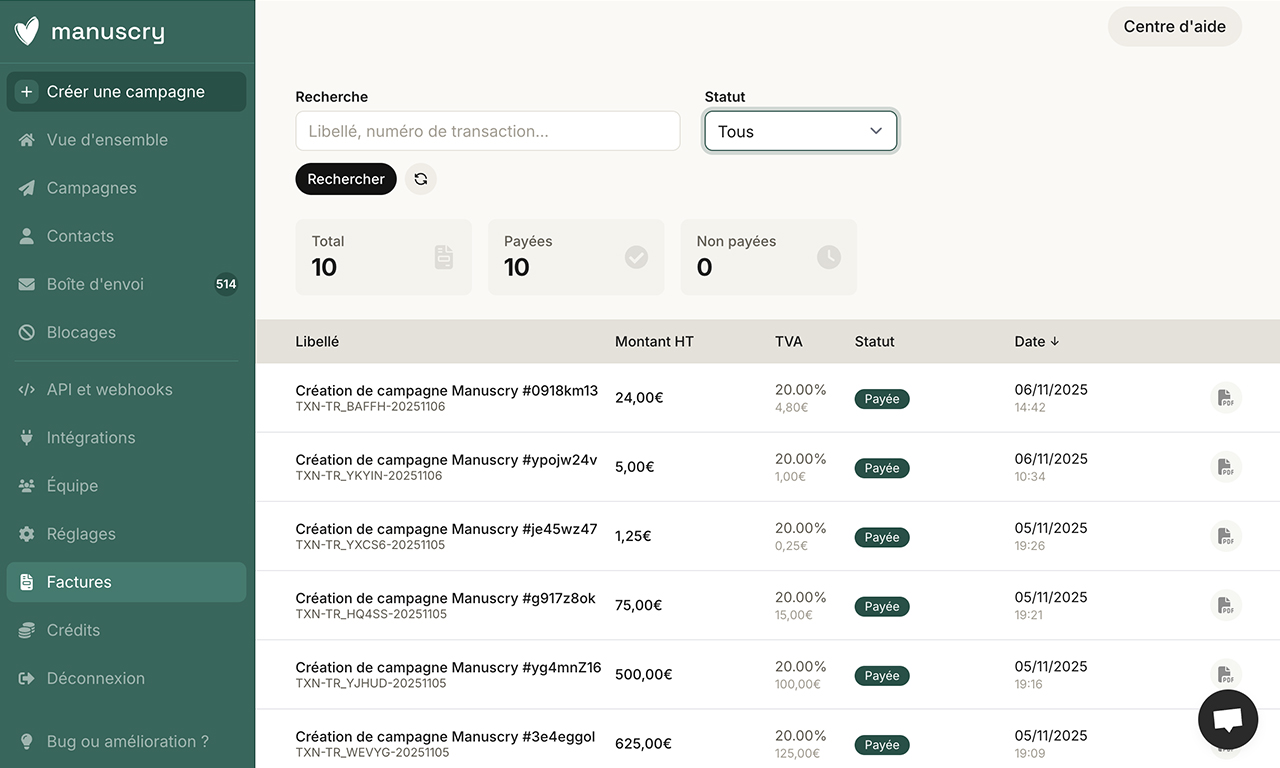
Task: Click the Rechercher button
Action: click(x=345, y=179)
